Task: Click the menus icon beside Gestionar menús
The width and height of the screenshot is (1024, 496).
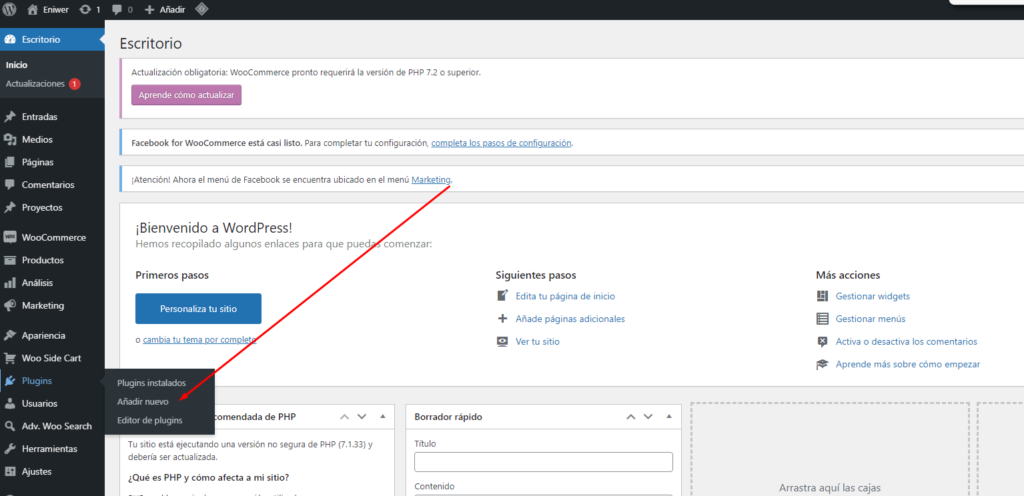Action: 822,318
